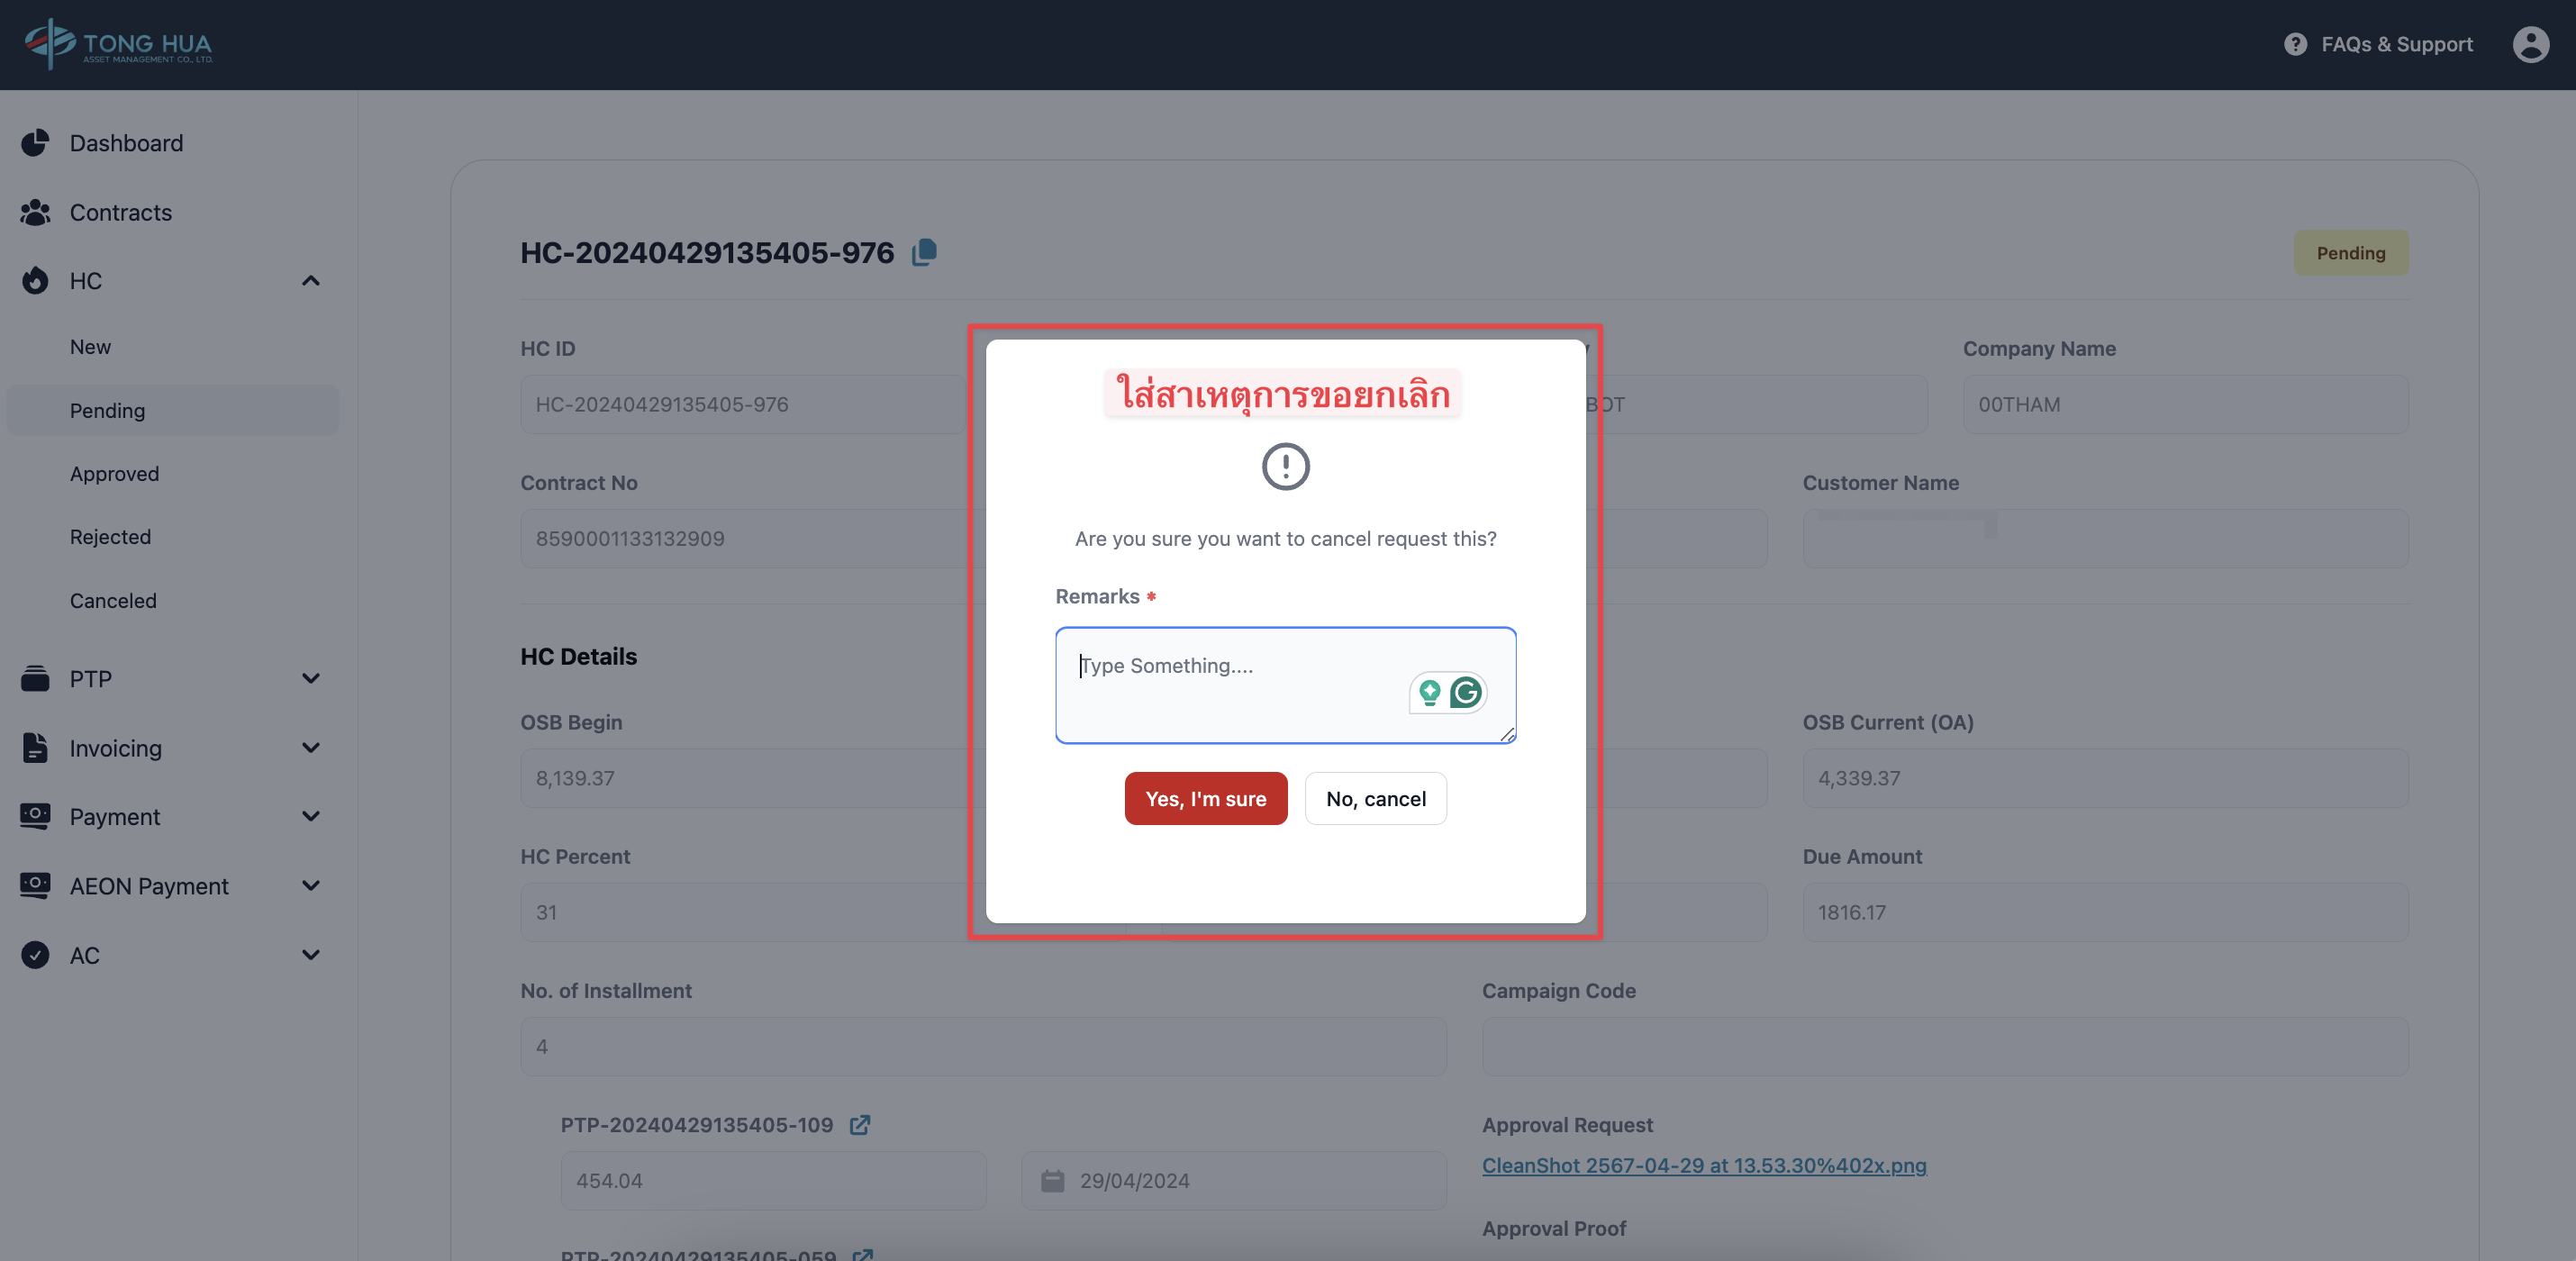This screenshot has width=2576, height=1261.
Task: Select the Approved submenu item
Action: pyautogui.click(x=114, y=474)
